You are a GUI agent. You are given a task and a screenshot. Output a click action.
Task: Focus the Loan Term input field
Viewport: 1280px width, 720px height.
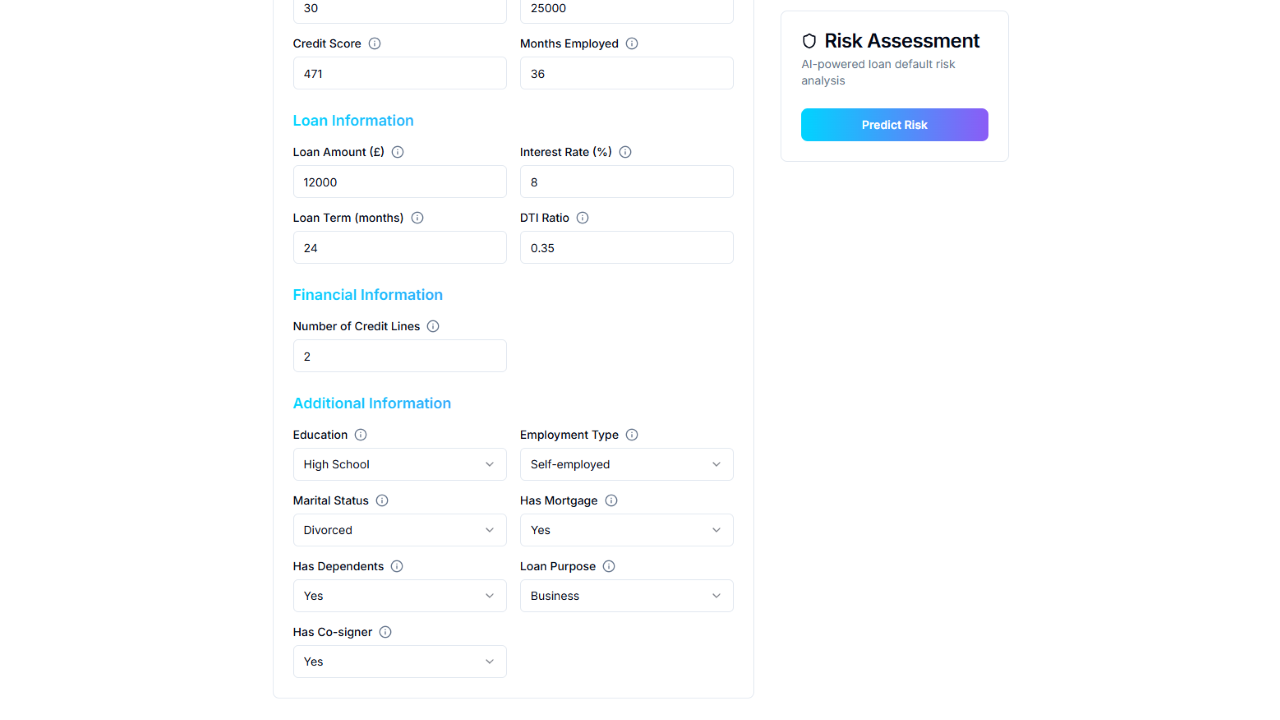click(x=400, y=247)
